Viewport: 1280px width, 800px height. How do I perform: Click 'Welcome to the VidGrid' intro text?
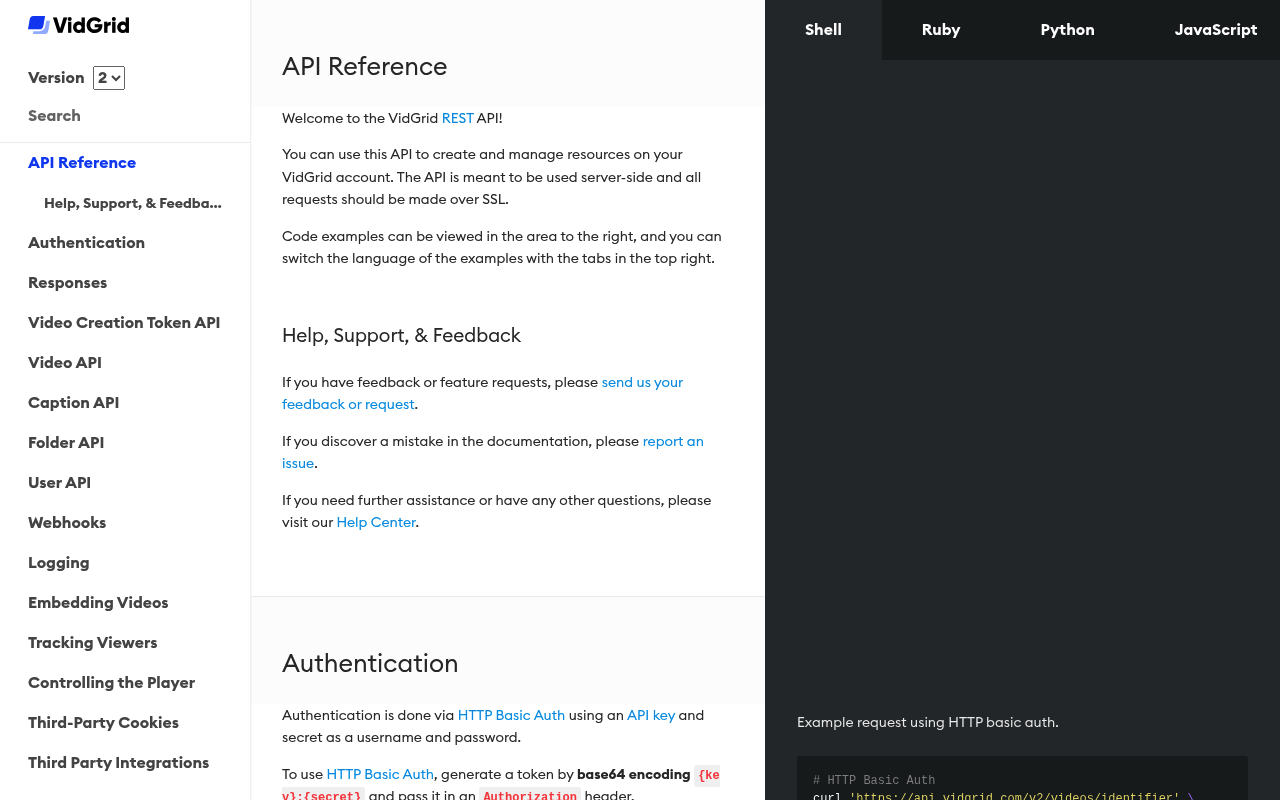(360, 118)
